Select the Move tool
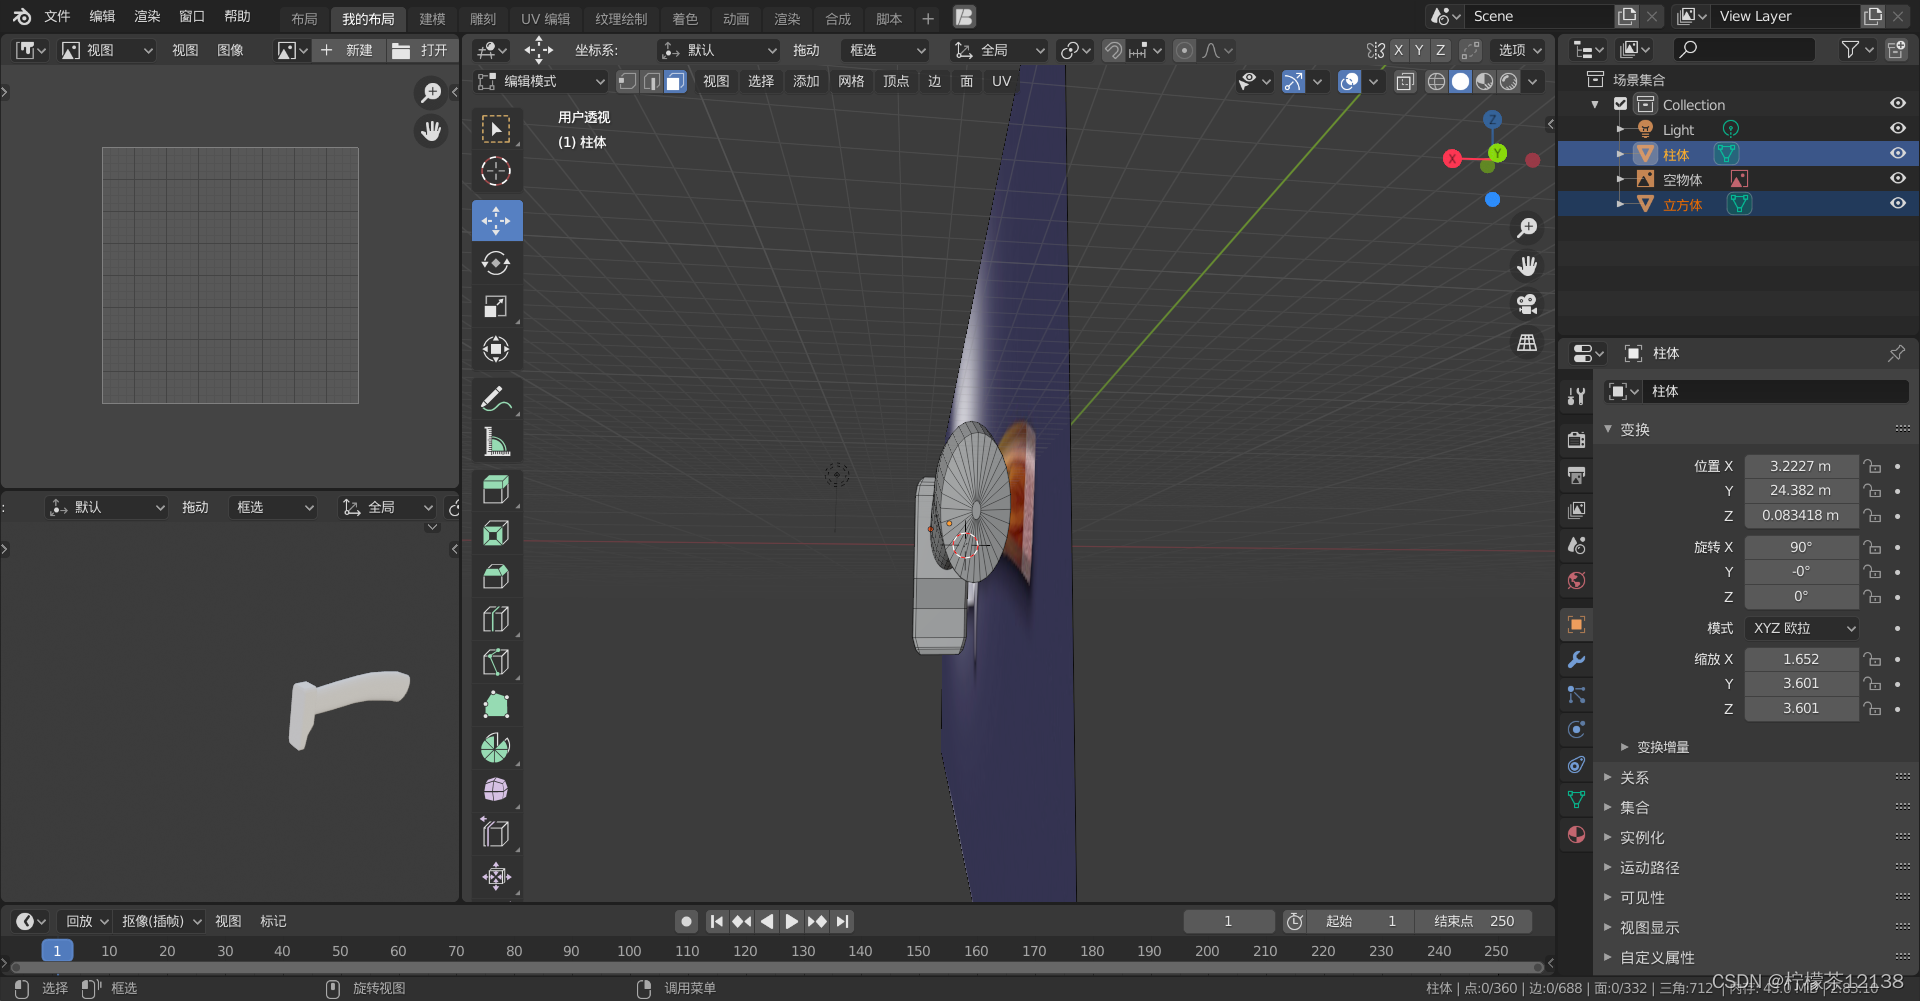Image resolution: width=1920 pixels, height=1001 pixels. tap(496, 220)
